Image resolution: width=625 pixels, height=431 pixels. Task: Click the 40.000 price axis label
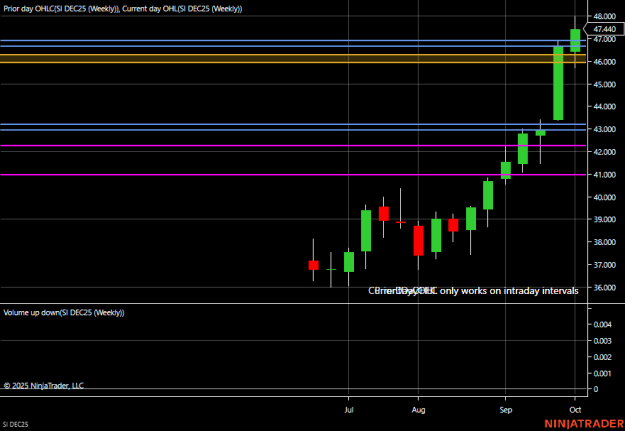[604, 197]
